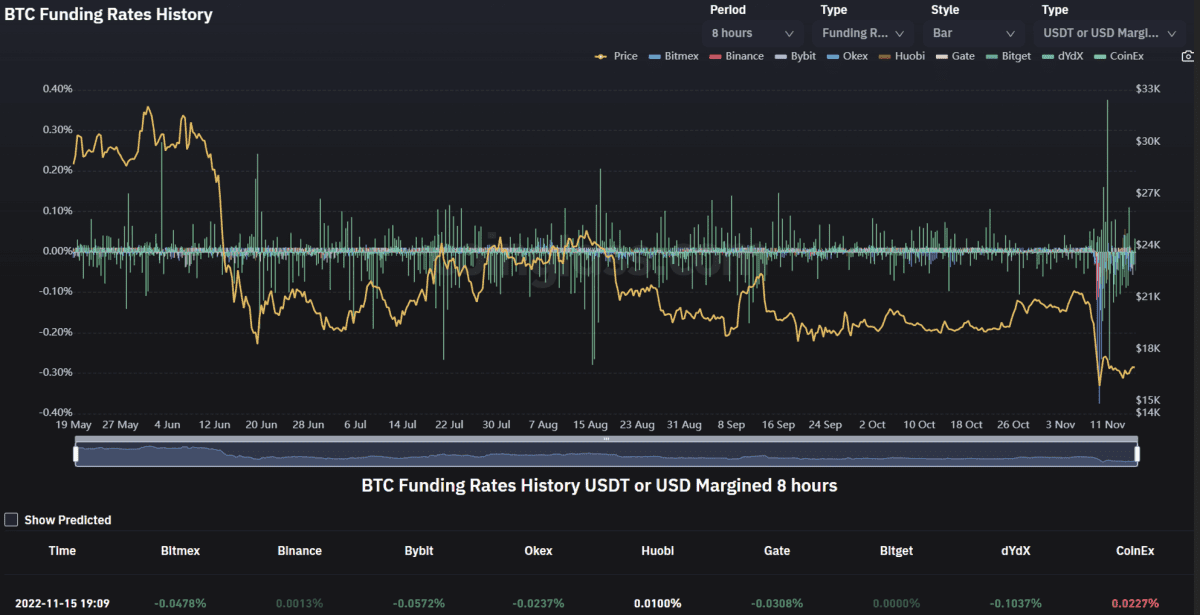Toggle Huobi series in chart legend
Screen dimensions: 1200x615
click(x=902, y=56)
